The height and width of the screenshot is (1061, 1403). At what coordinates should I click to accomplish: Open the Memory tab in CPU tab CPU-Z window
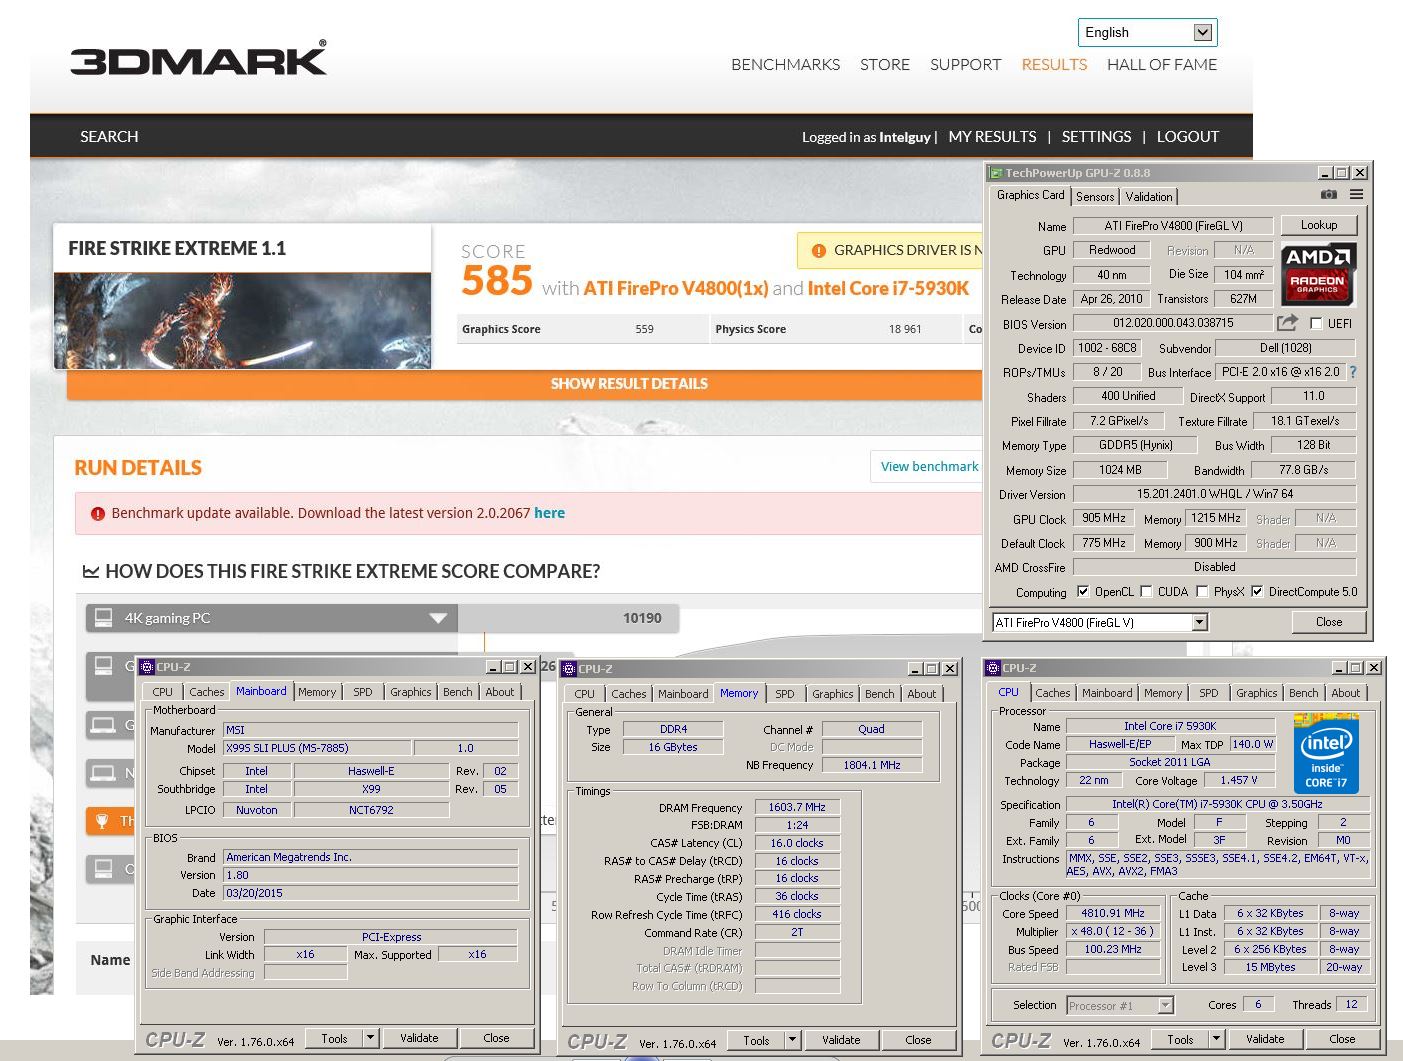tap(1163, 693)
